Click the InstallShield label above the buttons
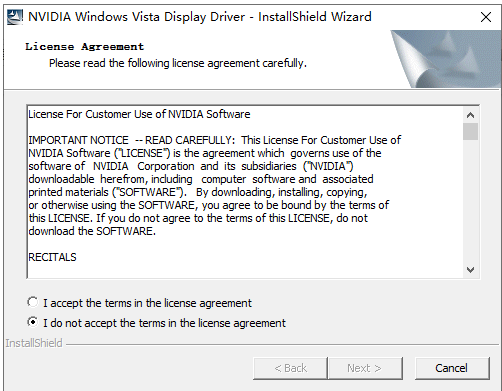Screen dimensions: 502x391 tap(34, 343)
